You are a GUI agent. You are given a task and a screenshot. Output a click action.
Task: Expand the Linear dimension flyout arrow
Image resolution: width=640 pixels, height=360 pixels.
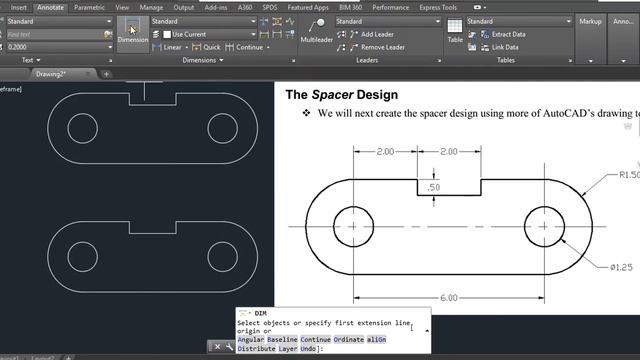point(187,48)
